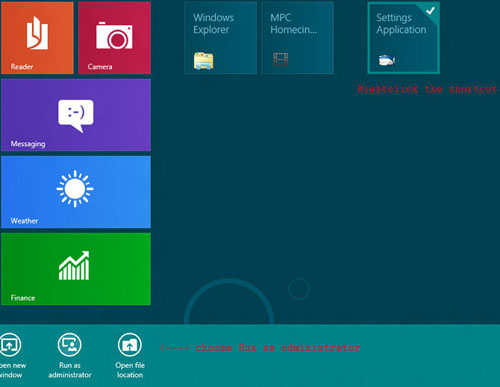Viewport: 500px width, 387px height.
Task: Launch the Camera tile
Action: point(114,38)
